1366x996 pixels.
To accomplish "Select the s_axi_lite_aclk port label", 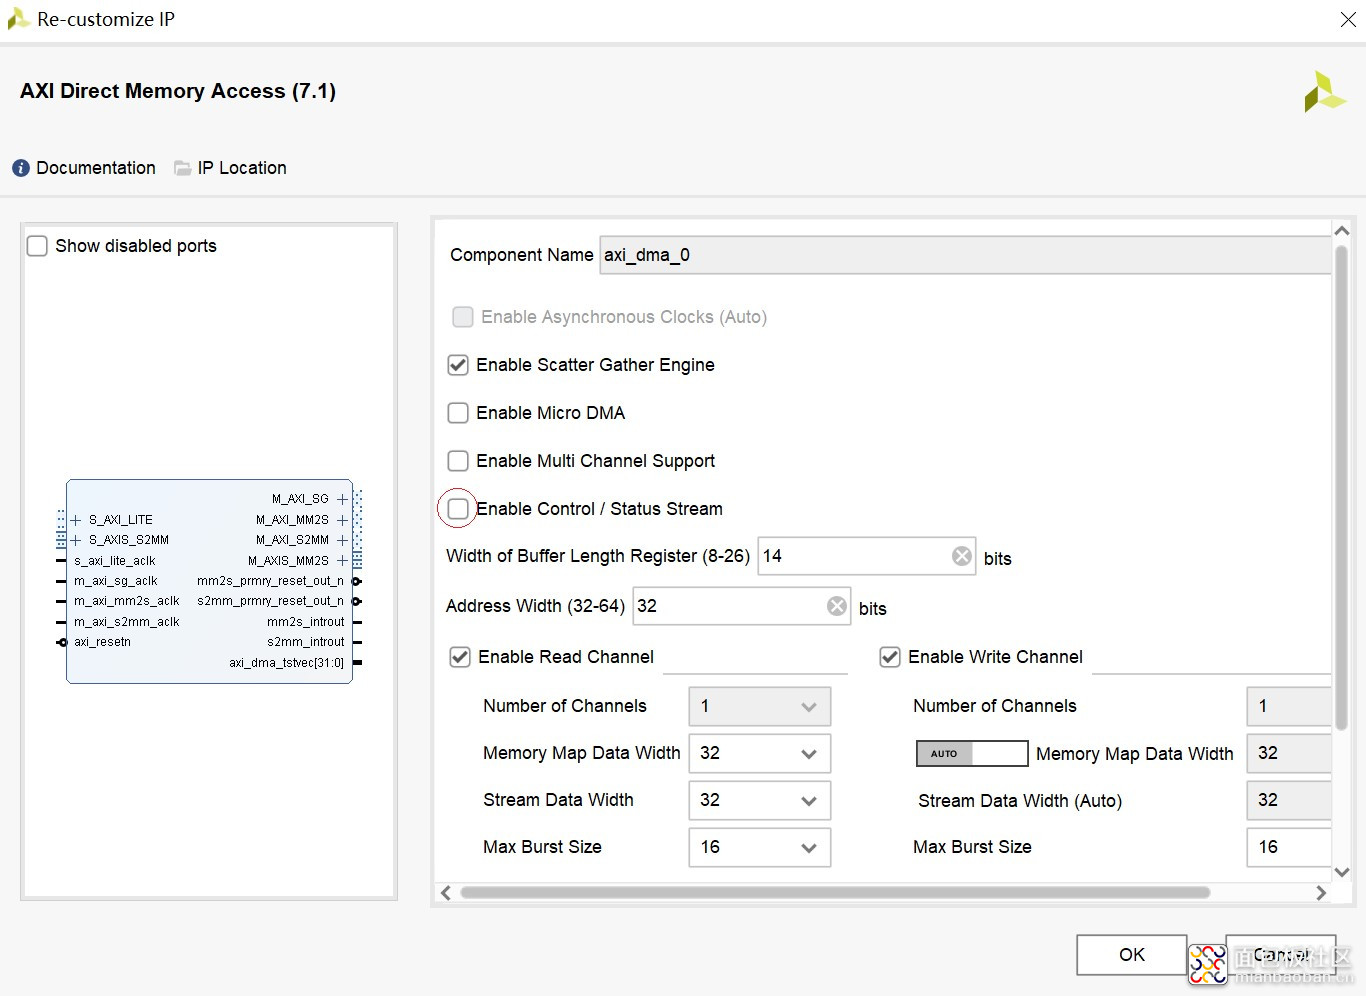I will point(114,561).
